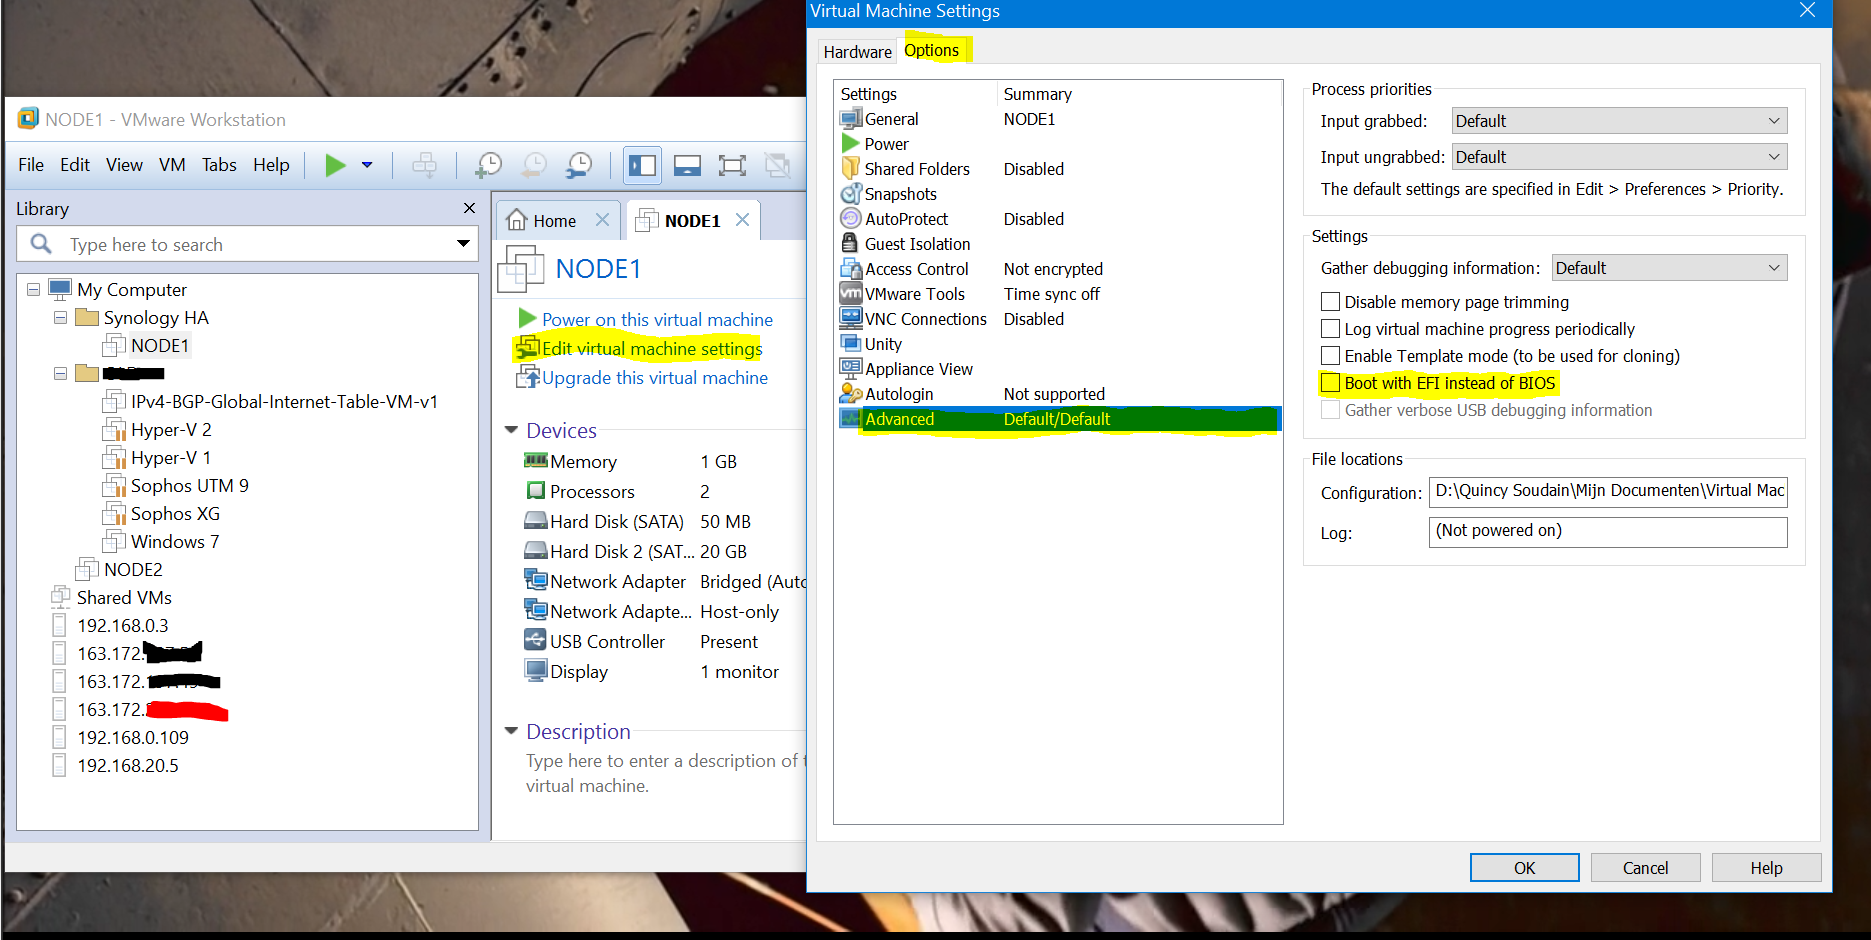Screen dimensions: 1871x940
Task: Open the Input grabbed priority dropdown
Action: click(x=1619, y=121)
